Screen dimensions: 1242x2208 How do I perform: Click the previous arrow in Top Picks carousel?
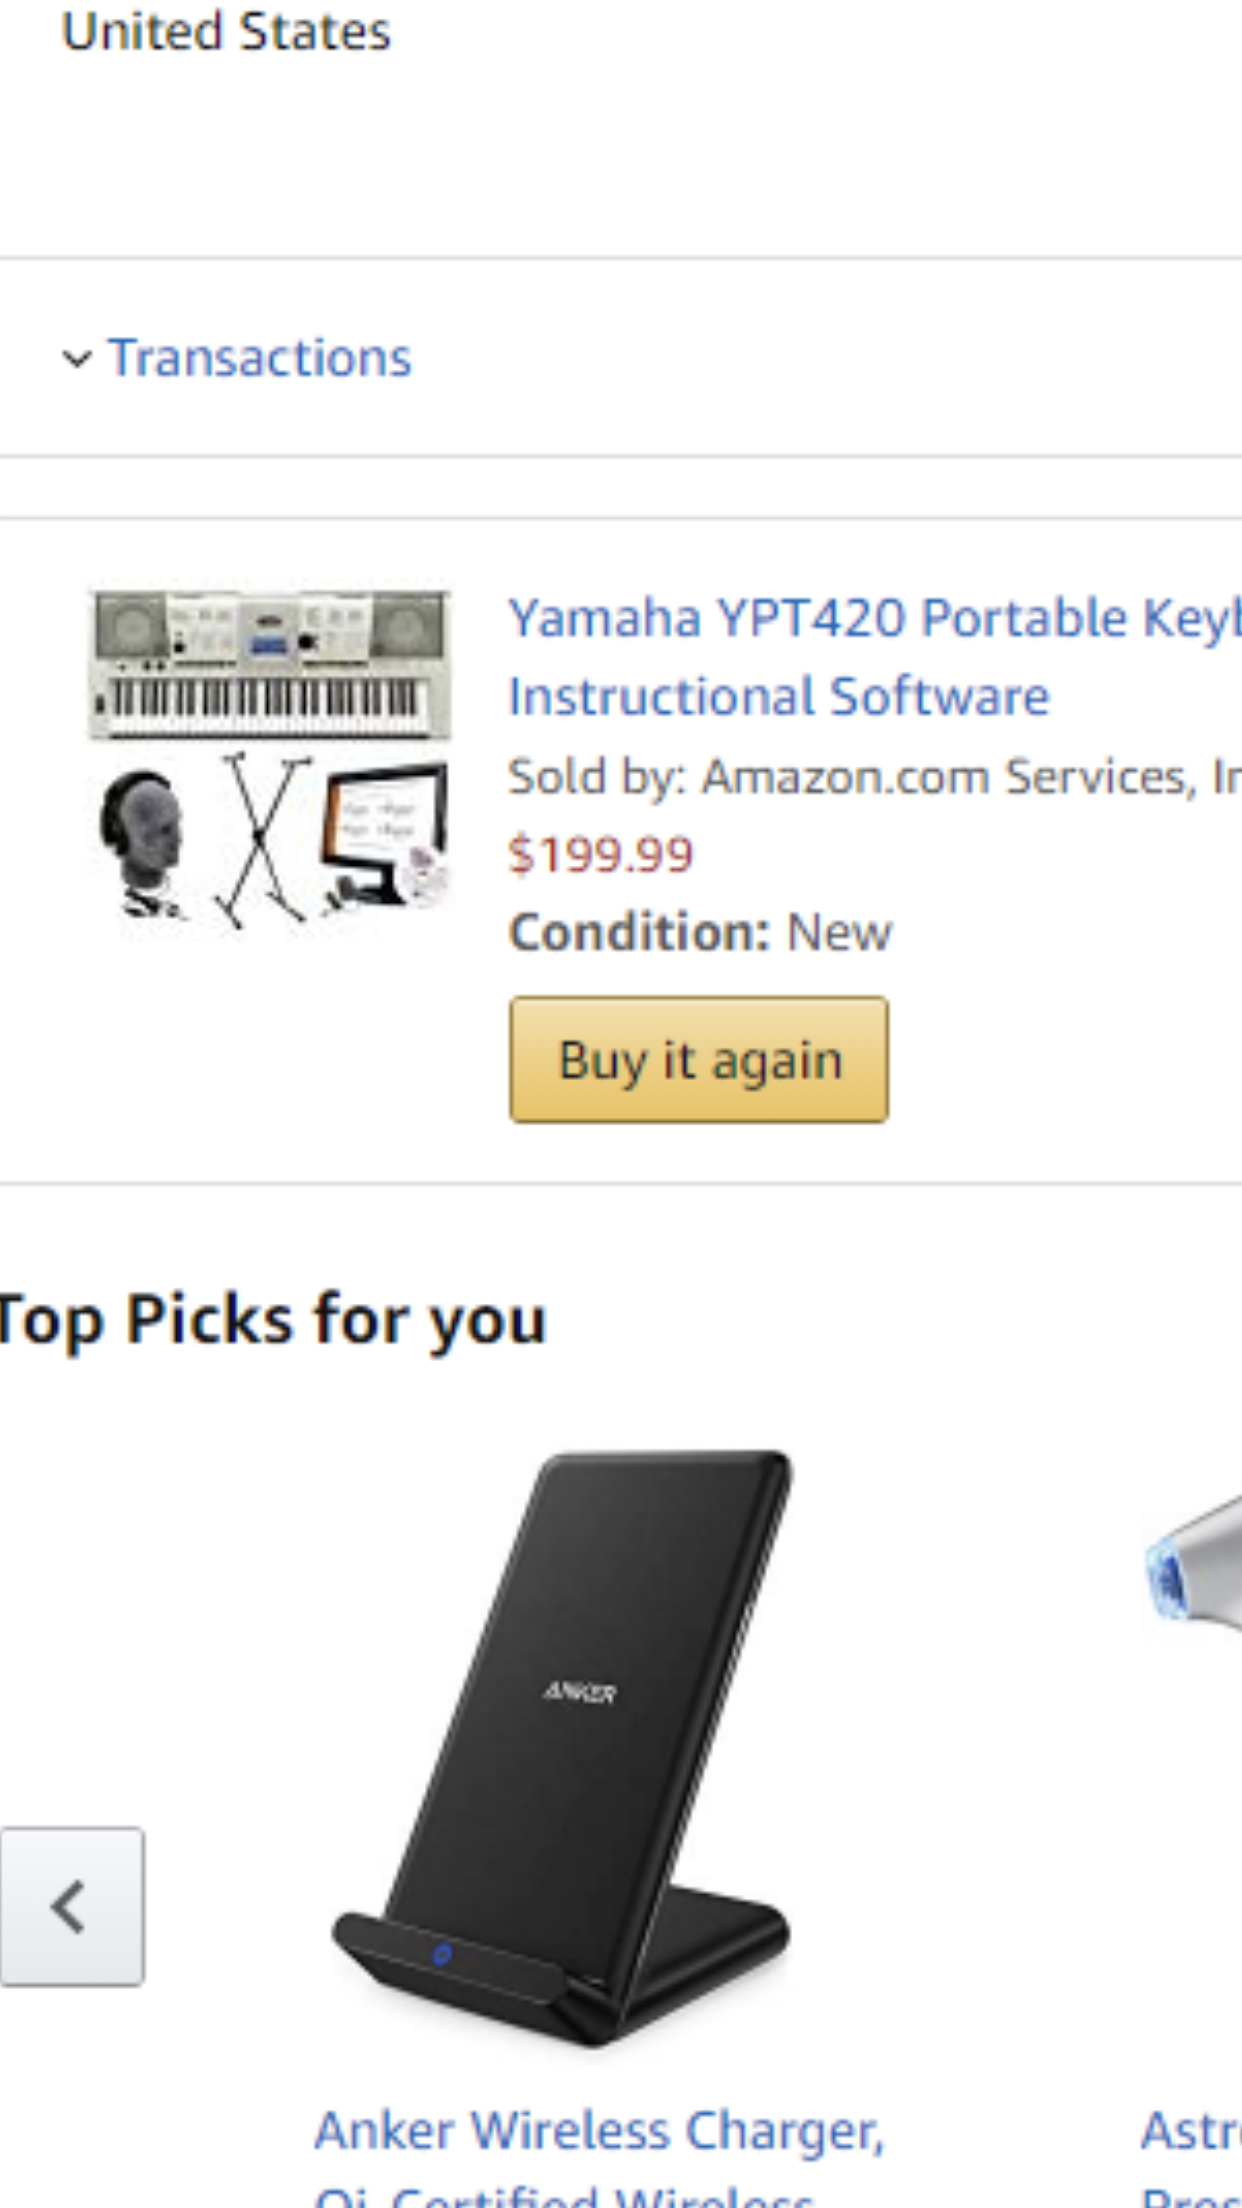pos(71,1906)
